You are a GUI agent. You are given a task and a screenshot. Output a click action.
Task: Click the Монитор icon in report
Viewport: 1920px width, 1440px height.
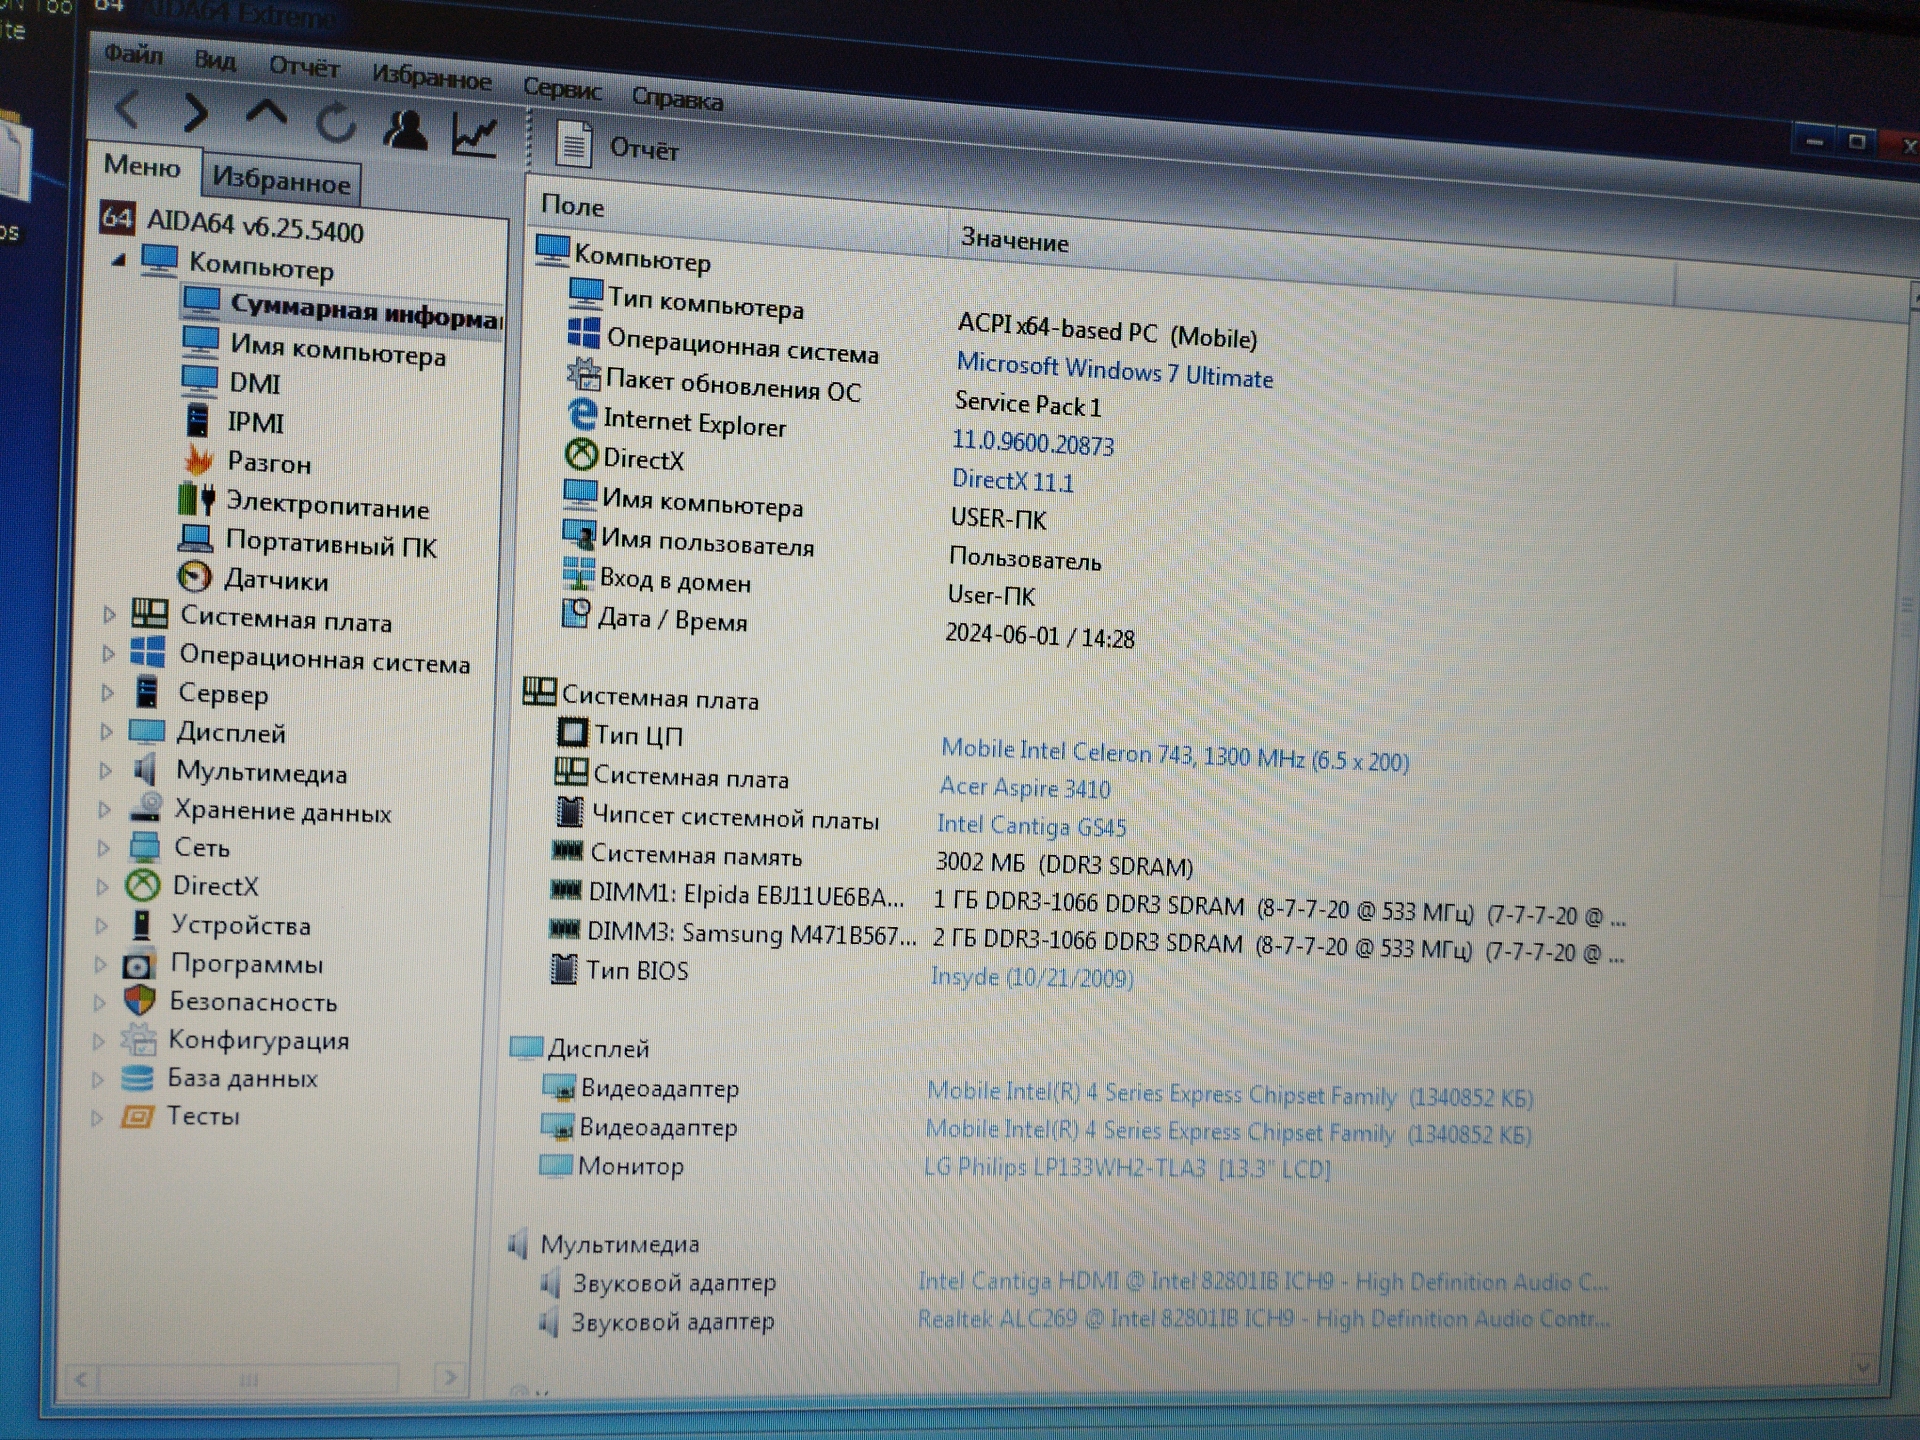click(x=555, y=1165)
